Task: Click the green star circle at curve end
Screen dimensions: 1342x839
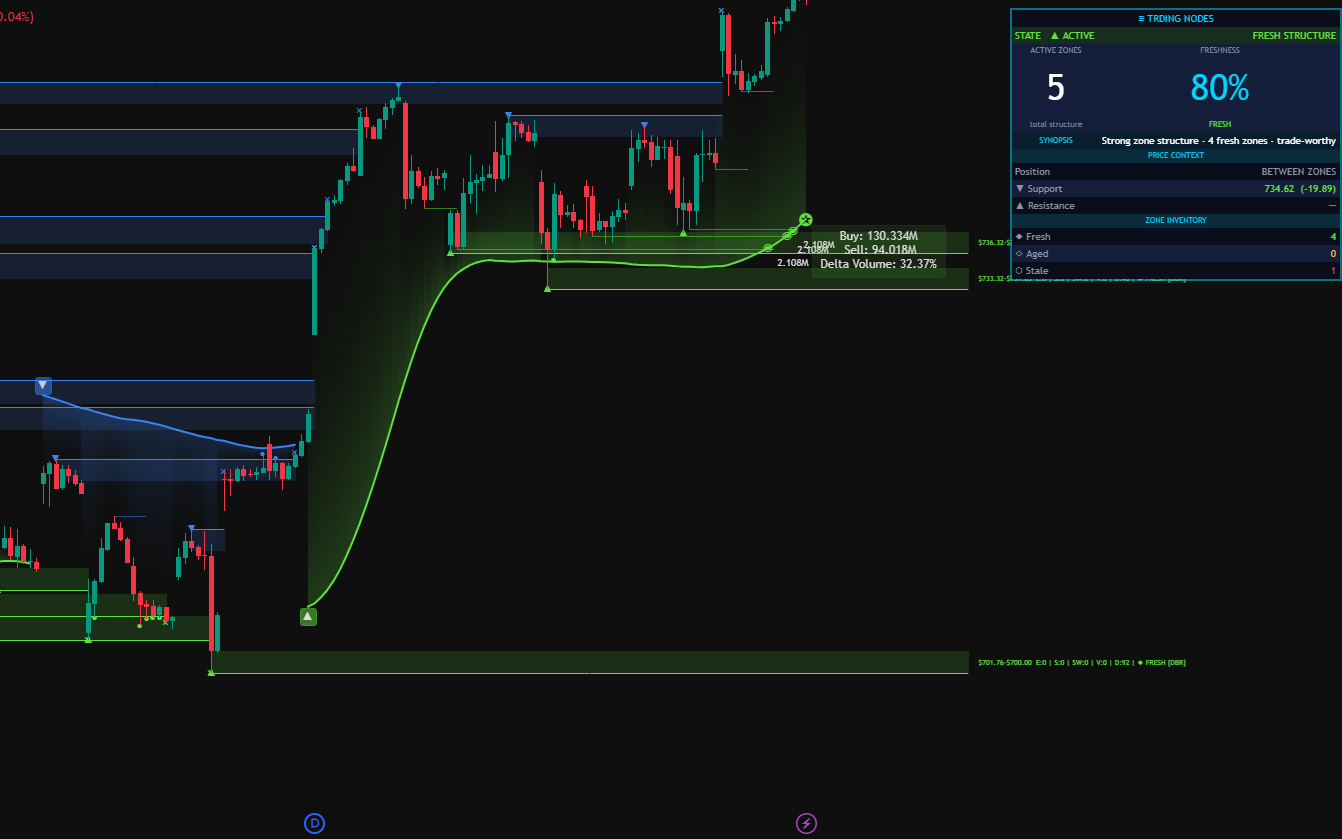Action: tap(806, 219)
